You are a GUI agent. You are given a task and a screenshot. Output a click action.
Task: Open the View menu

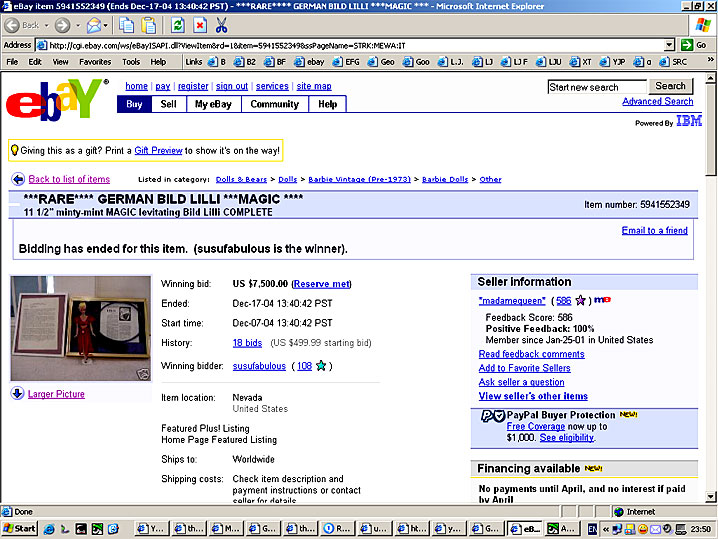pyautogui.click(x=60, y=62)
